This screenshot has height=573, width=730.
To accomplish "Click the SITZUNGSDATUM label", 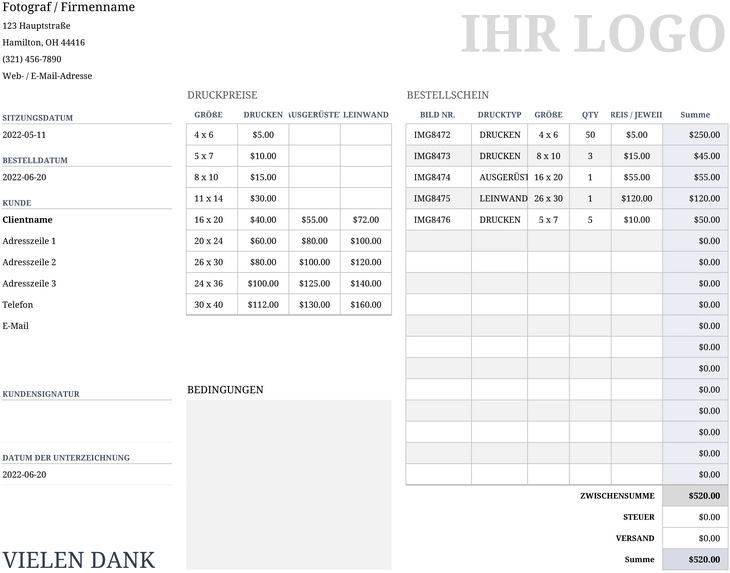I will [x=38, y=118].
